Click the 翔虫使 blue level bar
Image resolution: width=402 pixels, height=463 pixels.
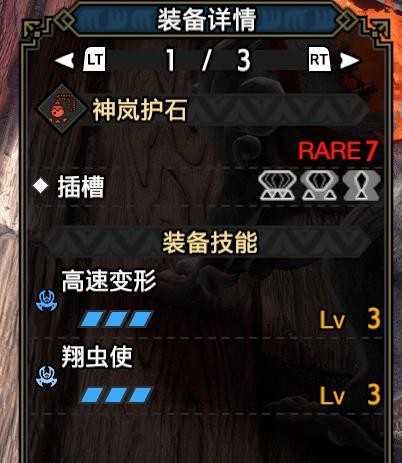(x=116, y=395)
